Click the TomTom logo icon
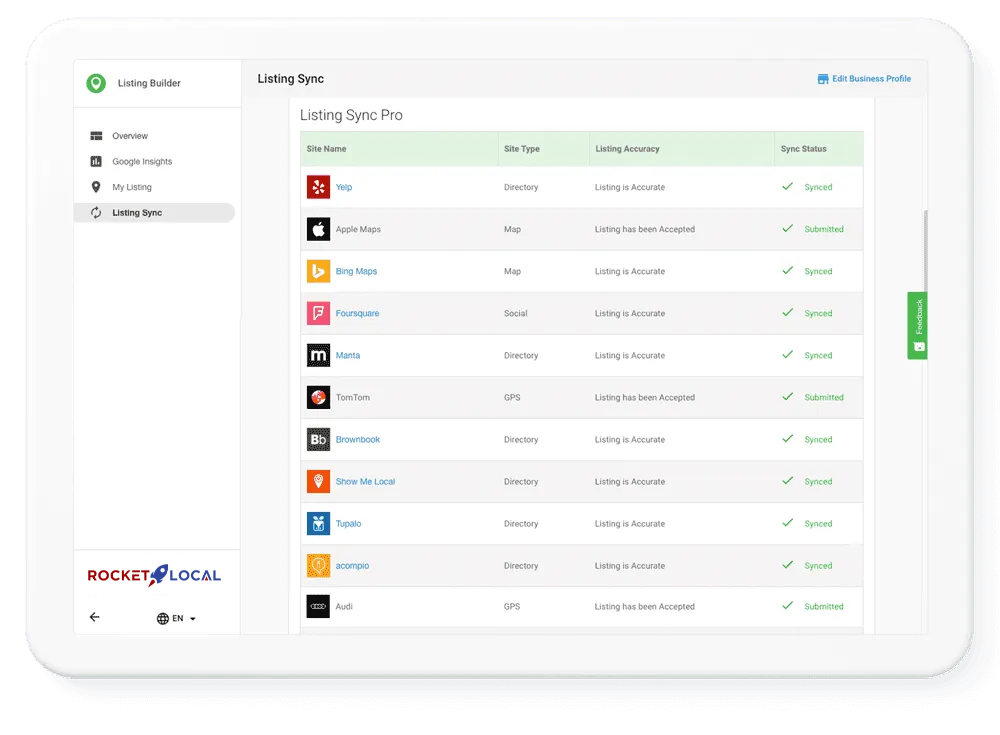Viewport: 1000px width, 735px height. click(x=318, y=397)
